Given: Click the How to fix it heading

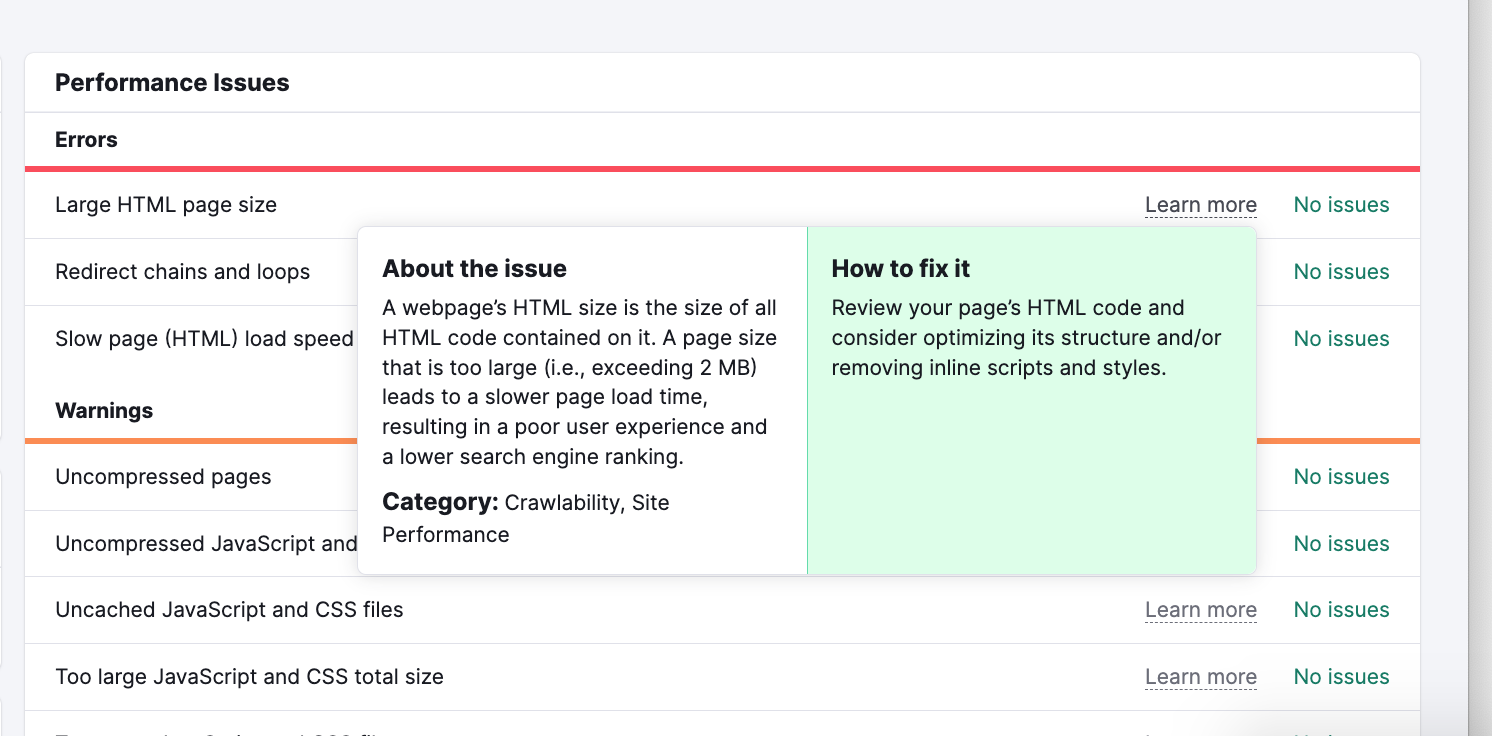Looking at the screenshot, I should 901,269.
